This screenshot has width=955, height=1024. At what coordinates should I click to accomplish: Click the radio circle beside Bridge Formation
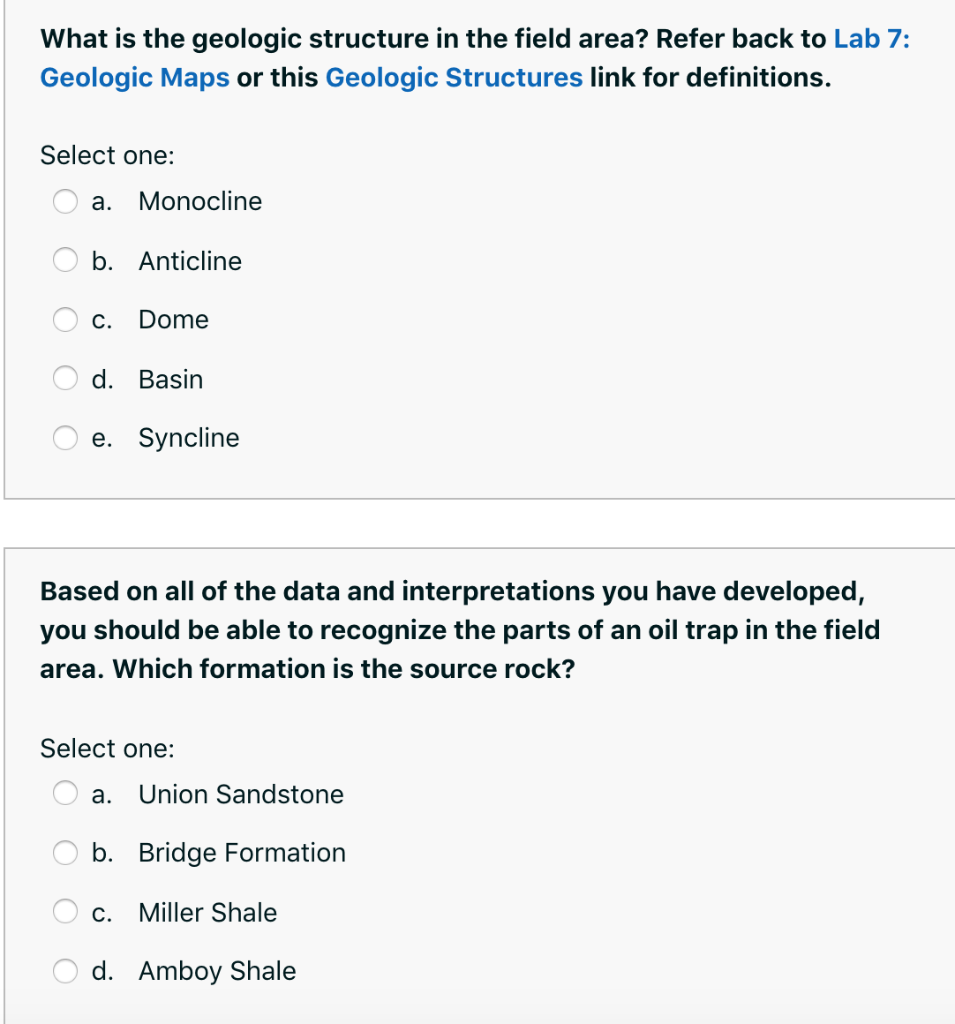tap(65, 853)
